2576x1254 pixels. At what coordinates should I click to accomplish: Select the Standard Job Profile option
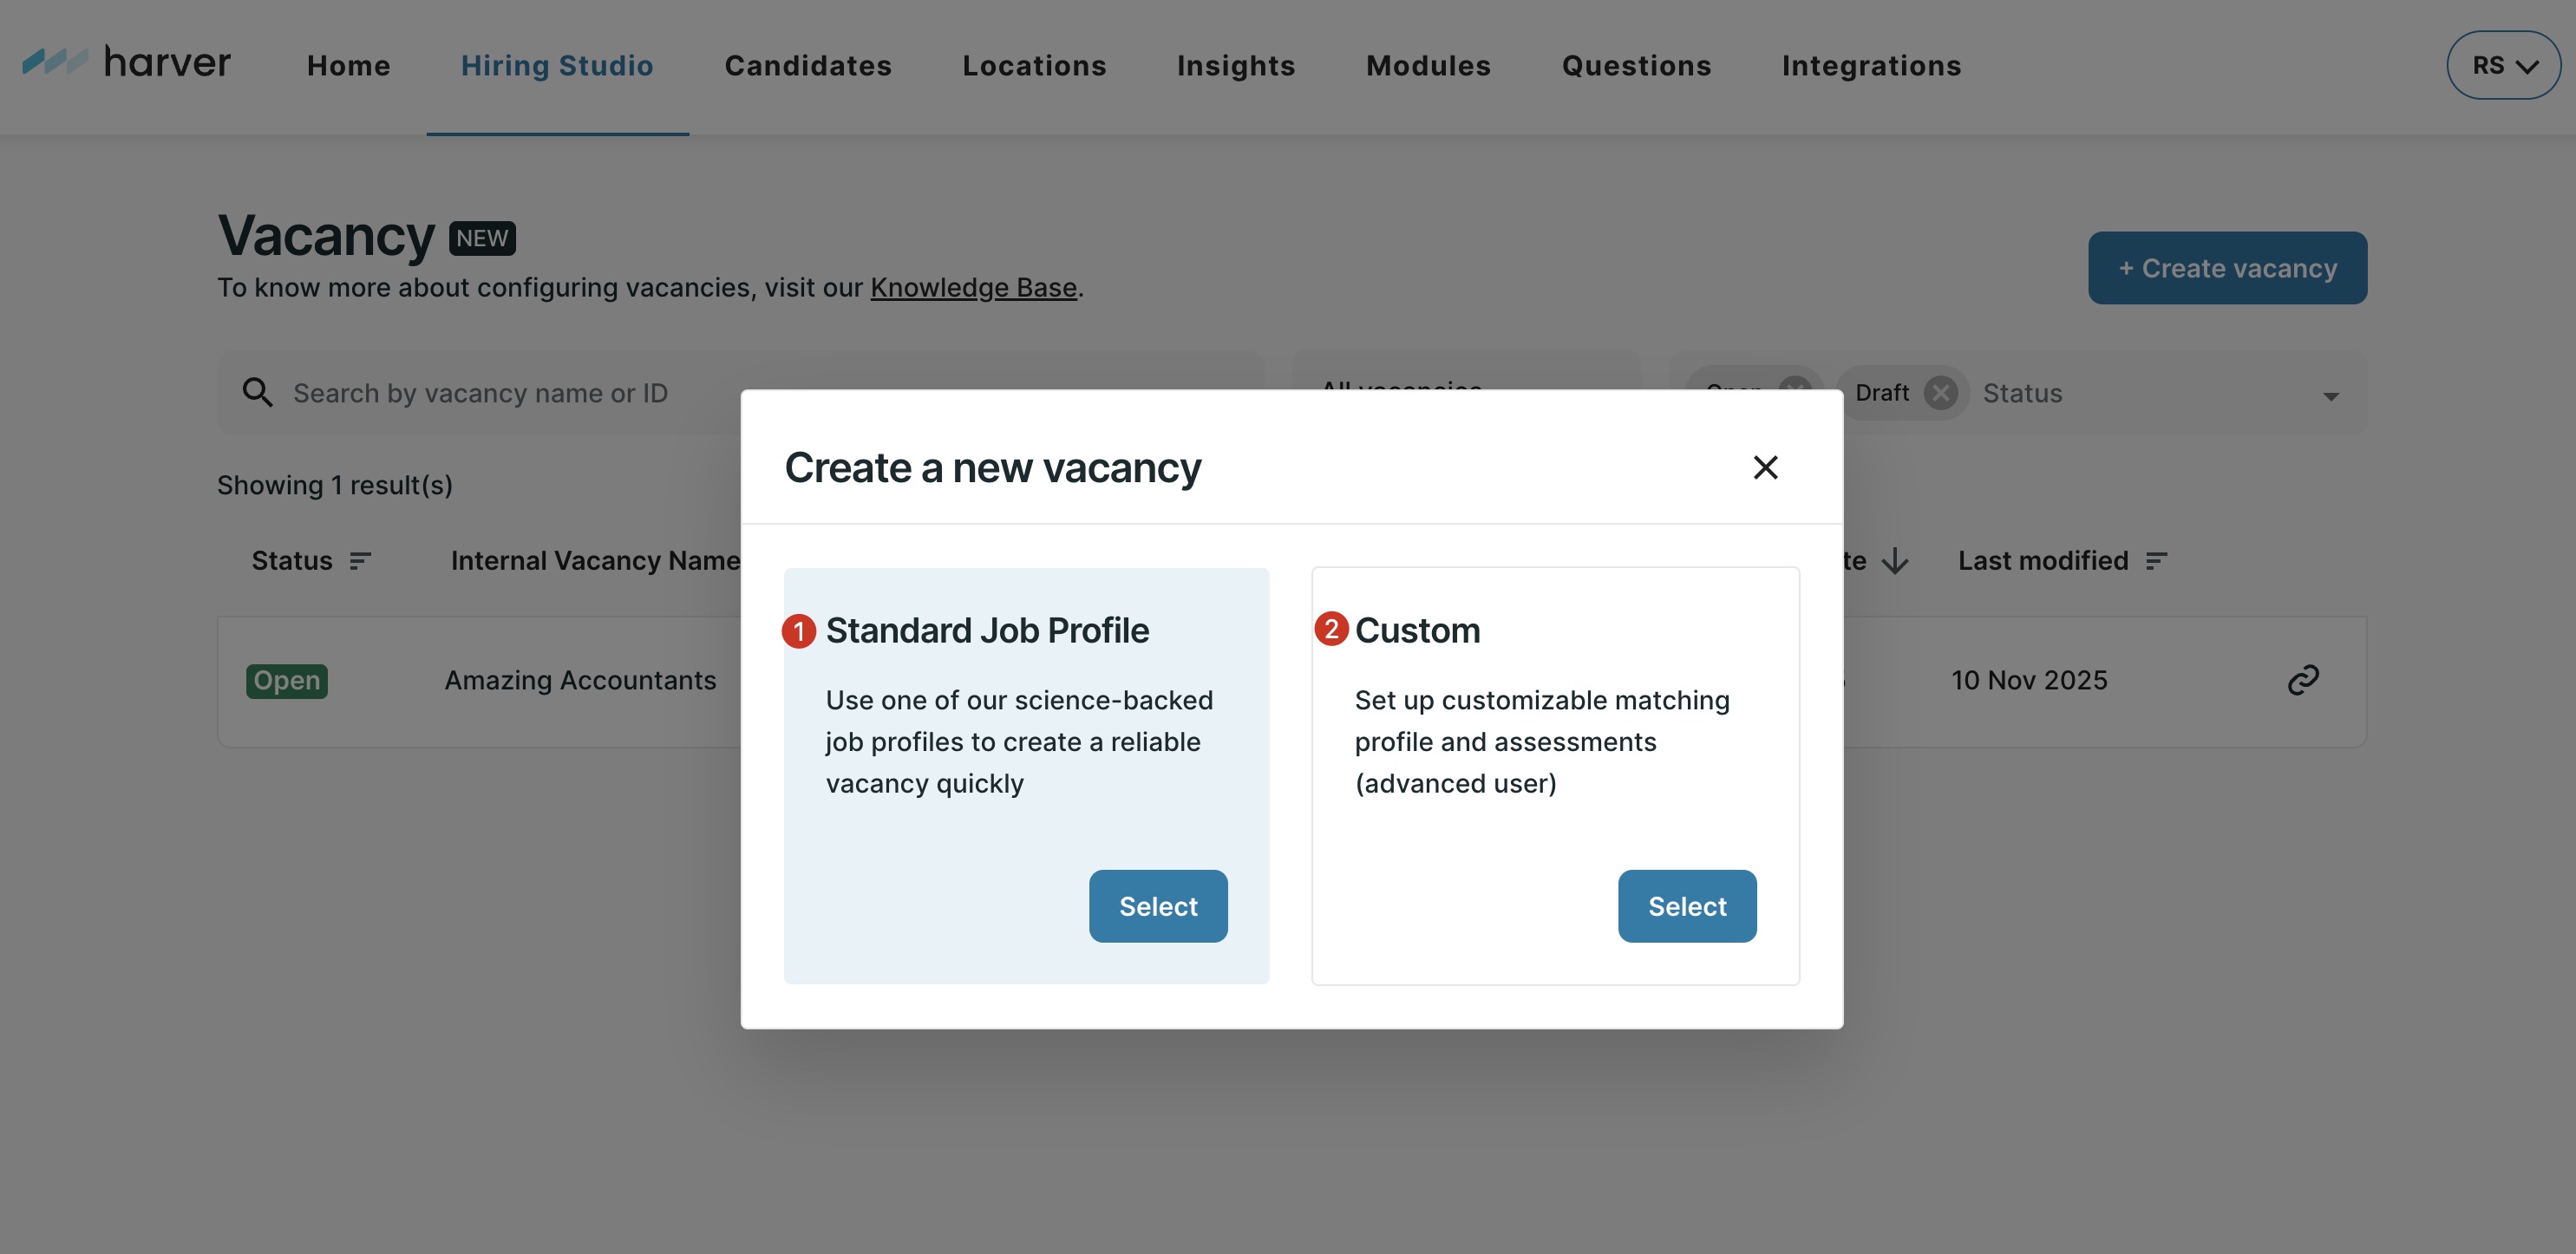tap(1158, 906)
